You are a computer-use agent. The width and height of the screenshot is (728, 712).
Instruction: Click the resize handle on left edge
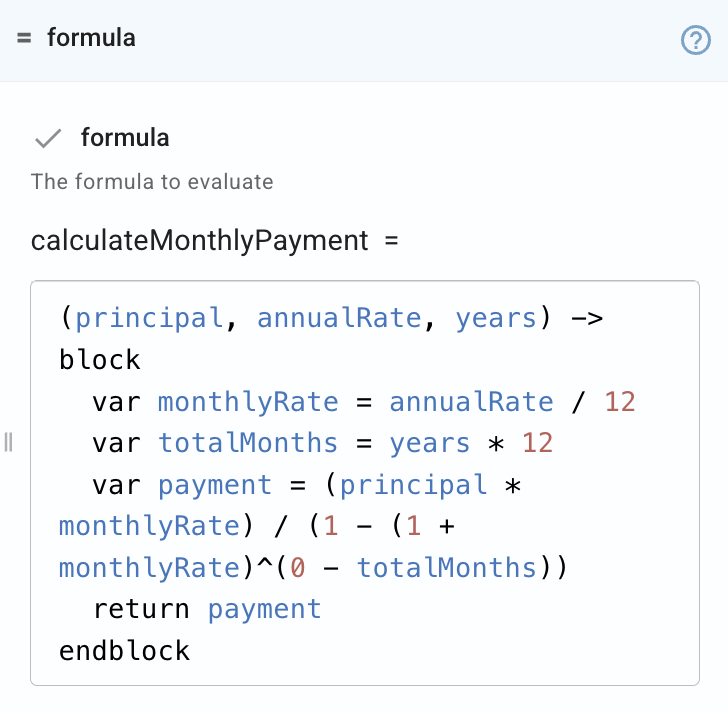8,442
